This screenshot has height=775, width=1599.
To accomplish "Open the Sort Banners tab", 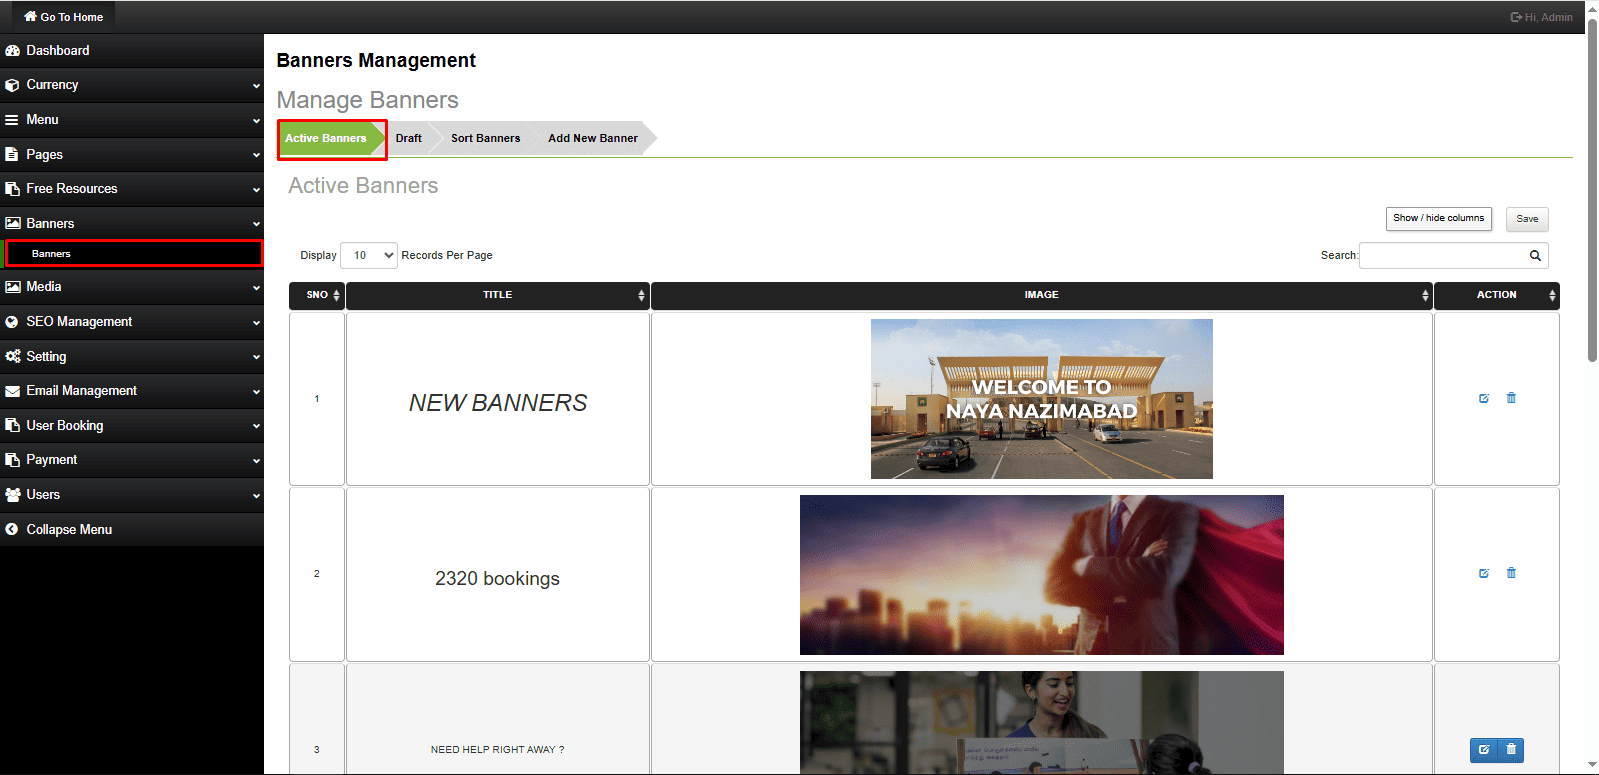I will point(485,139).
